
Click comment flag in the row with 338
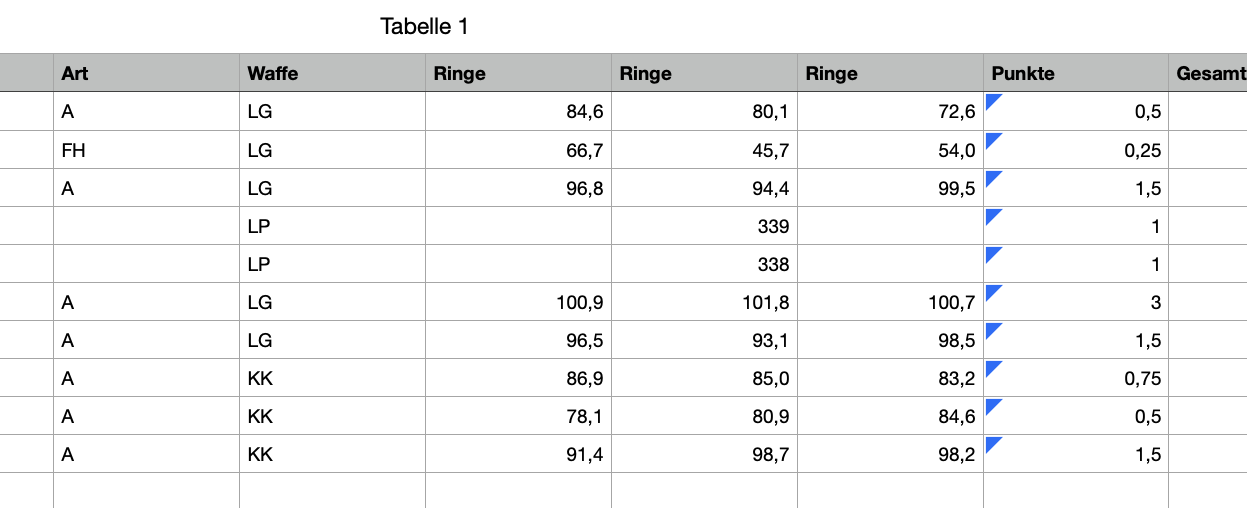992,253
